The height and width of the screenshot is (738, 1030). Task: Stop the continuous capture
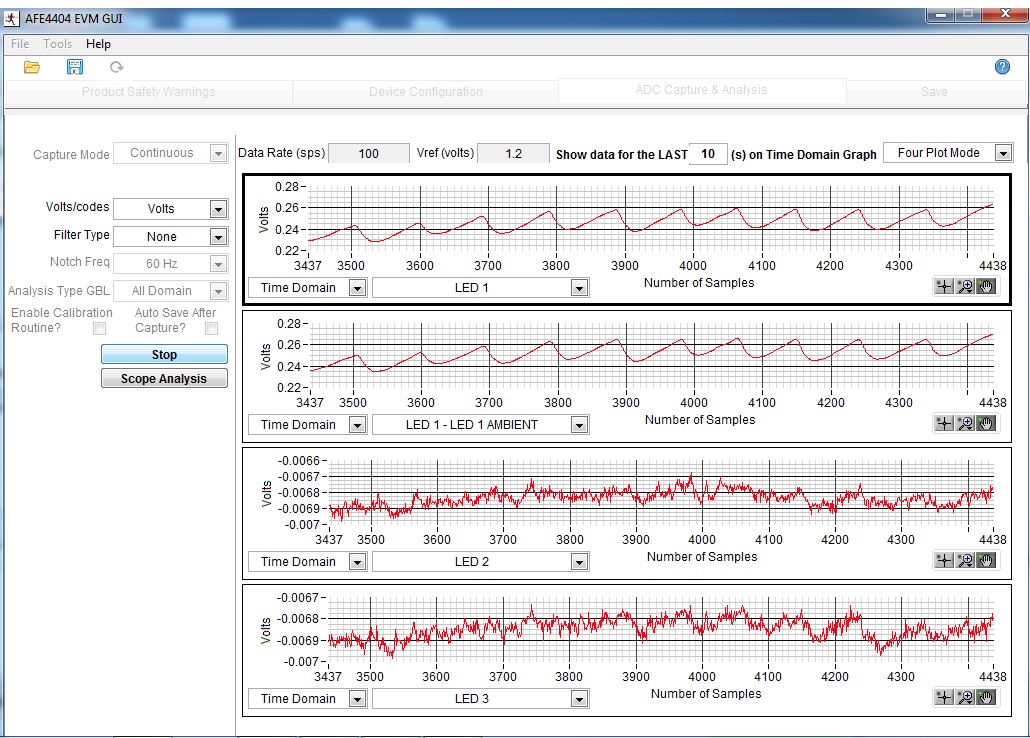[164, 354]
